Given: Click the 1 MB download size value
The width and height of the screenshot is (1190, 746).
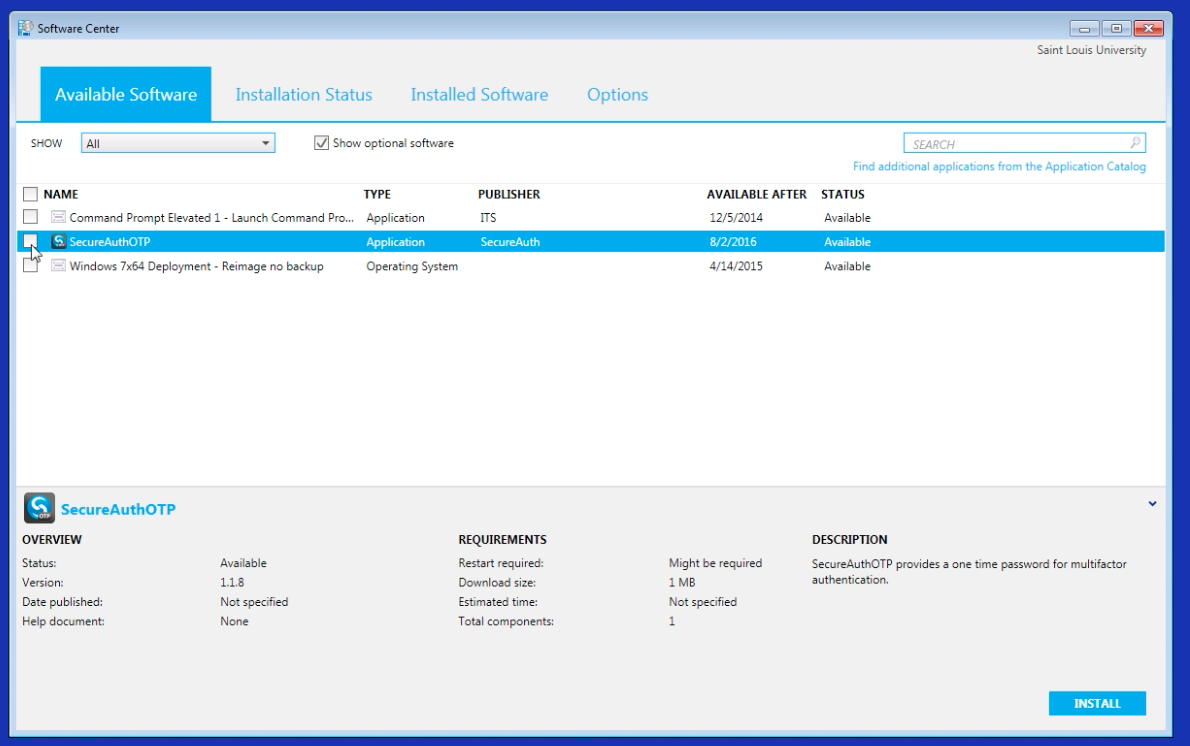Looking at the screenshot, I should click(x=682, y=583).
